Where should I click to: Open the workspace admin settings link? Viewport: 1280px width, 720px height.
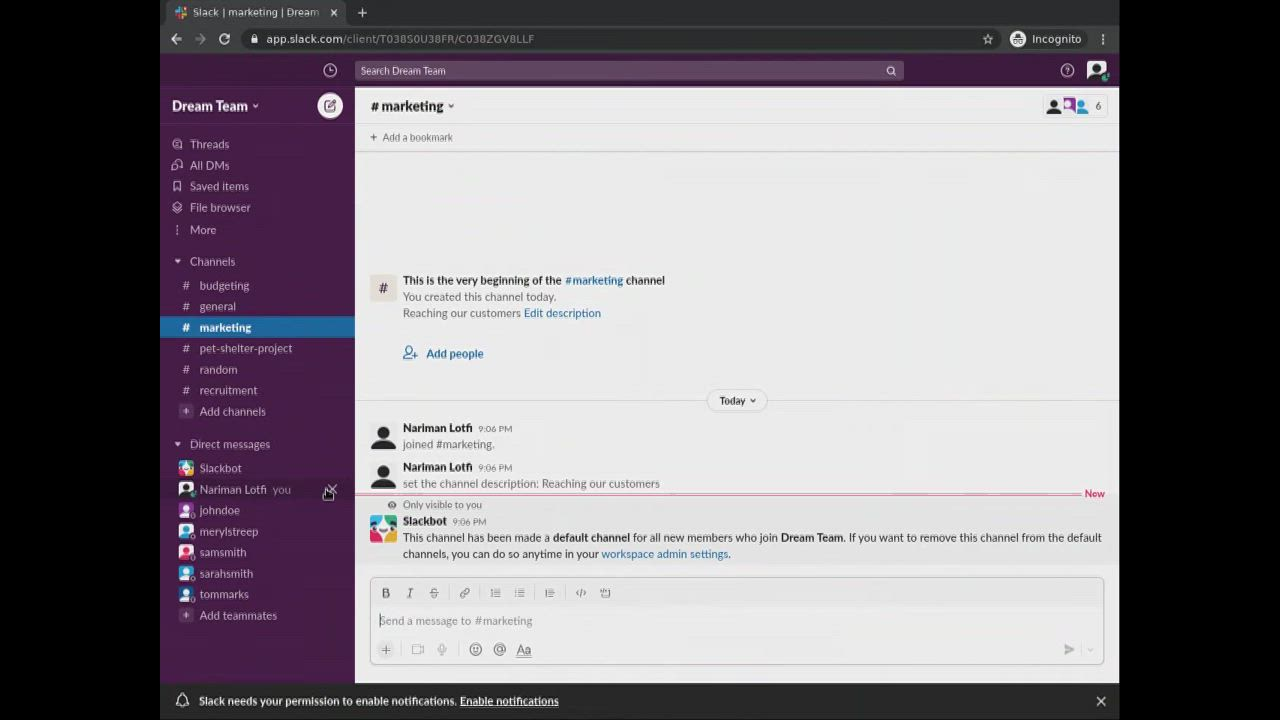(x=664, y=555)
